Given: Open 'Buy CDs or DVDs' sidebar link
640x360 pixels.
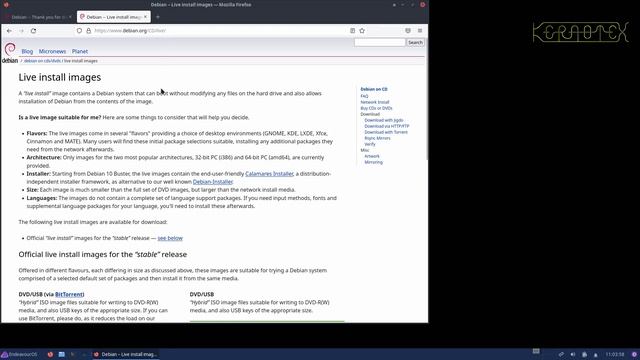Looking at the screenshot, I should tap(376, 108).
